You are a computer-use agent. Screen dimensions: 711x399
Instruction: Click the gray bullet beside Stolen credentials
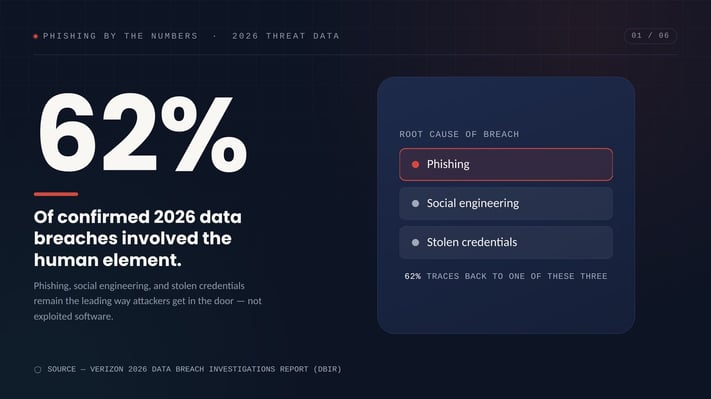415,243
